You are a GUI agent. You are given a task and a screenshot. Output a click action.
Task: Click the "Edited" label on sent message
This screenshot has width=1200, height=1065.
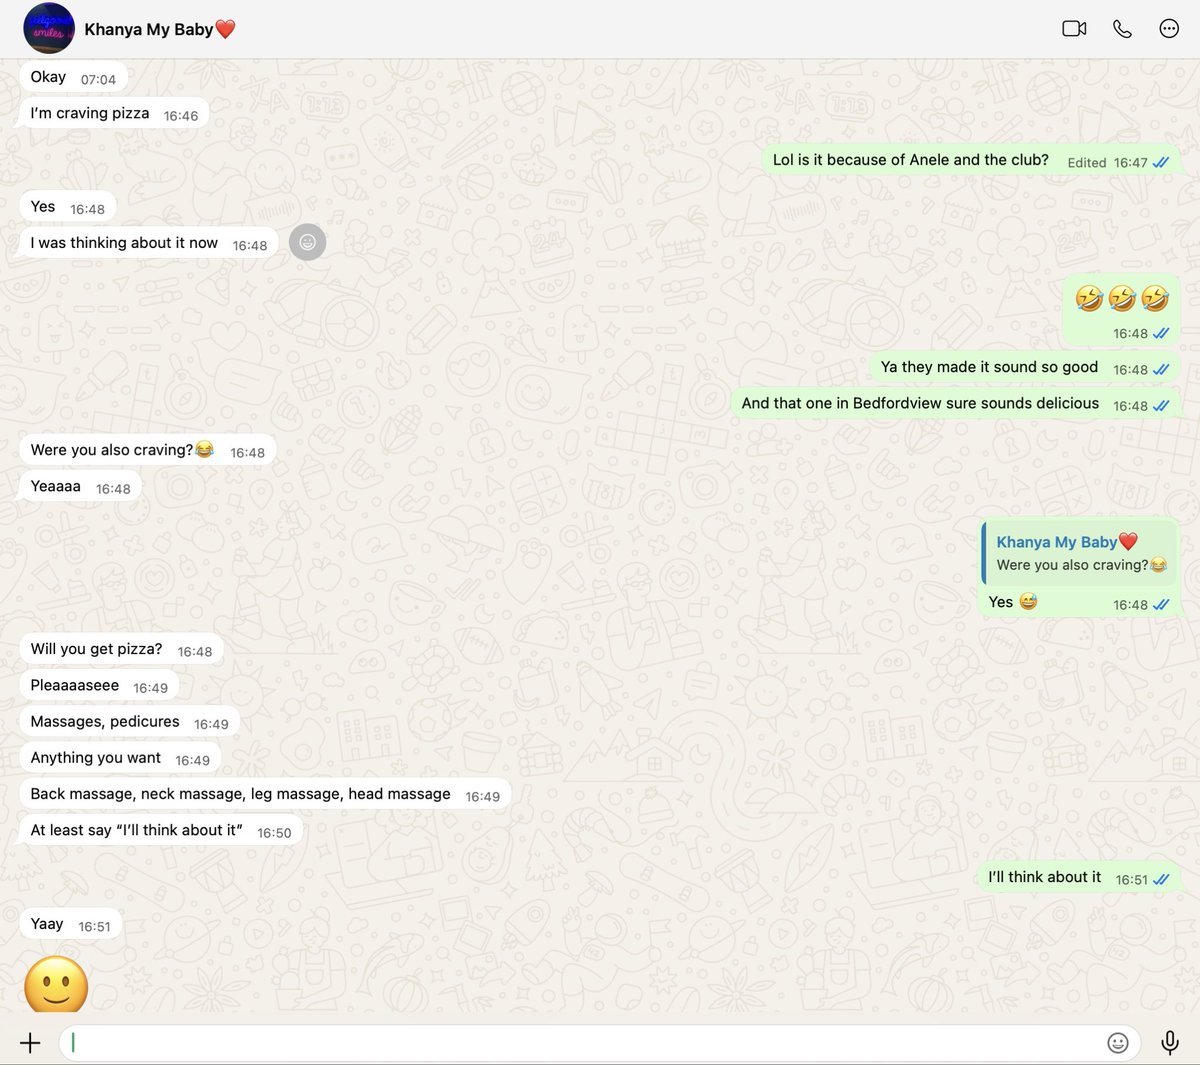tap(1087, 163)
